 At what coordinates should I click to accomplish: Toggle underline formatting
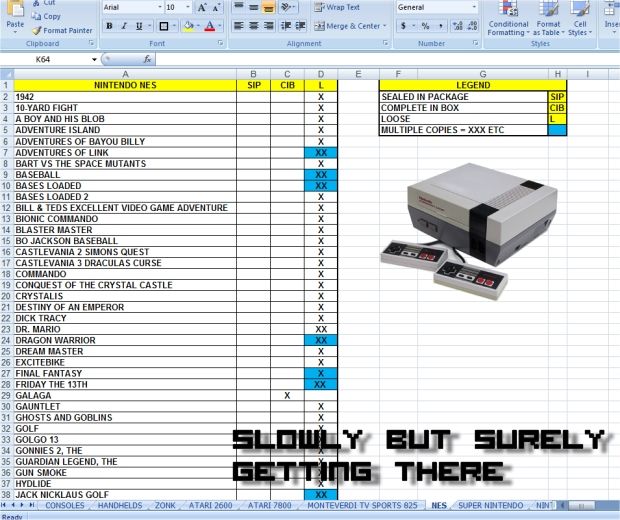(x=139, y=26)
